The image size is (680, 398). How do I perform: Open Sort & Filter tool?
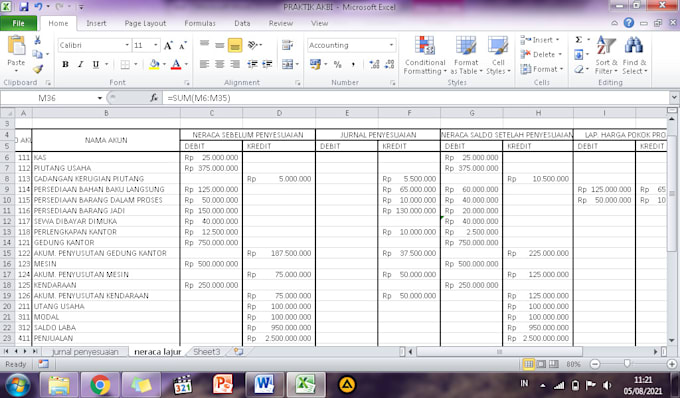coord(606,55)
